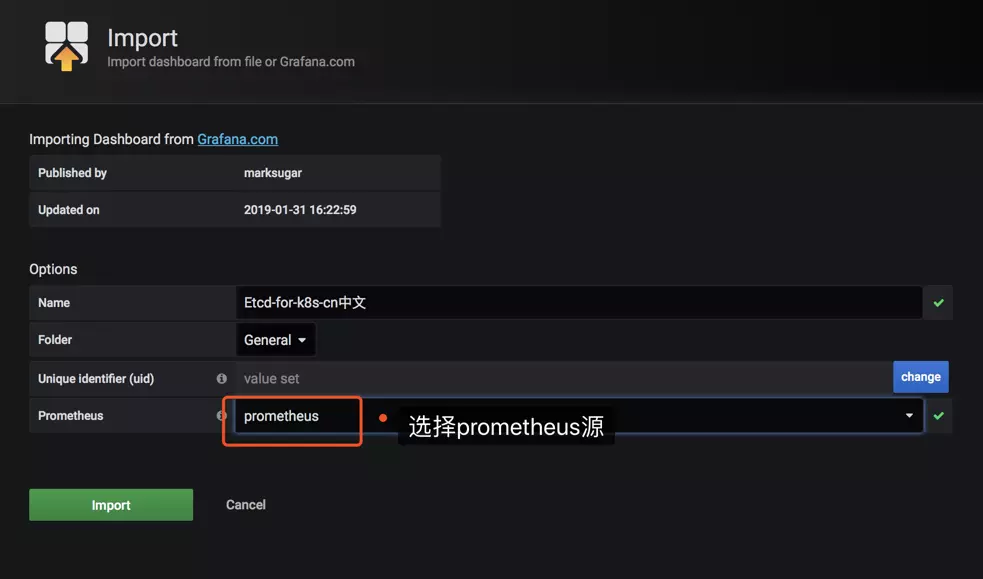Click the Unique identifier (uid) label
Image resolution: width=983 pixels, height=579 pixels.
coord(96,378)
